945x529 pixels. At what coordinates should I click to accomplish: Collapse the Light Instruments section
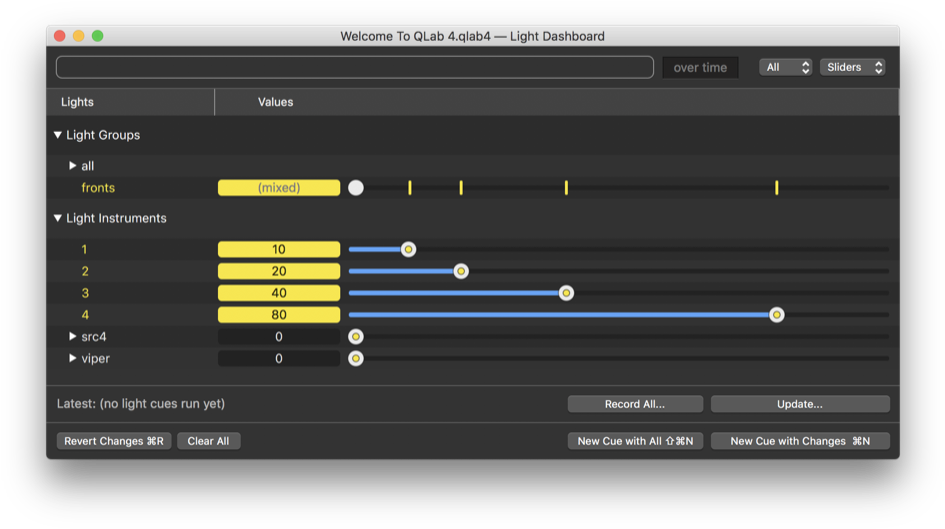[58, 218]
